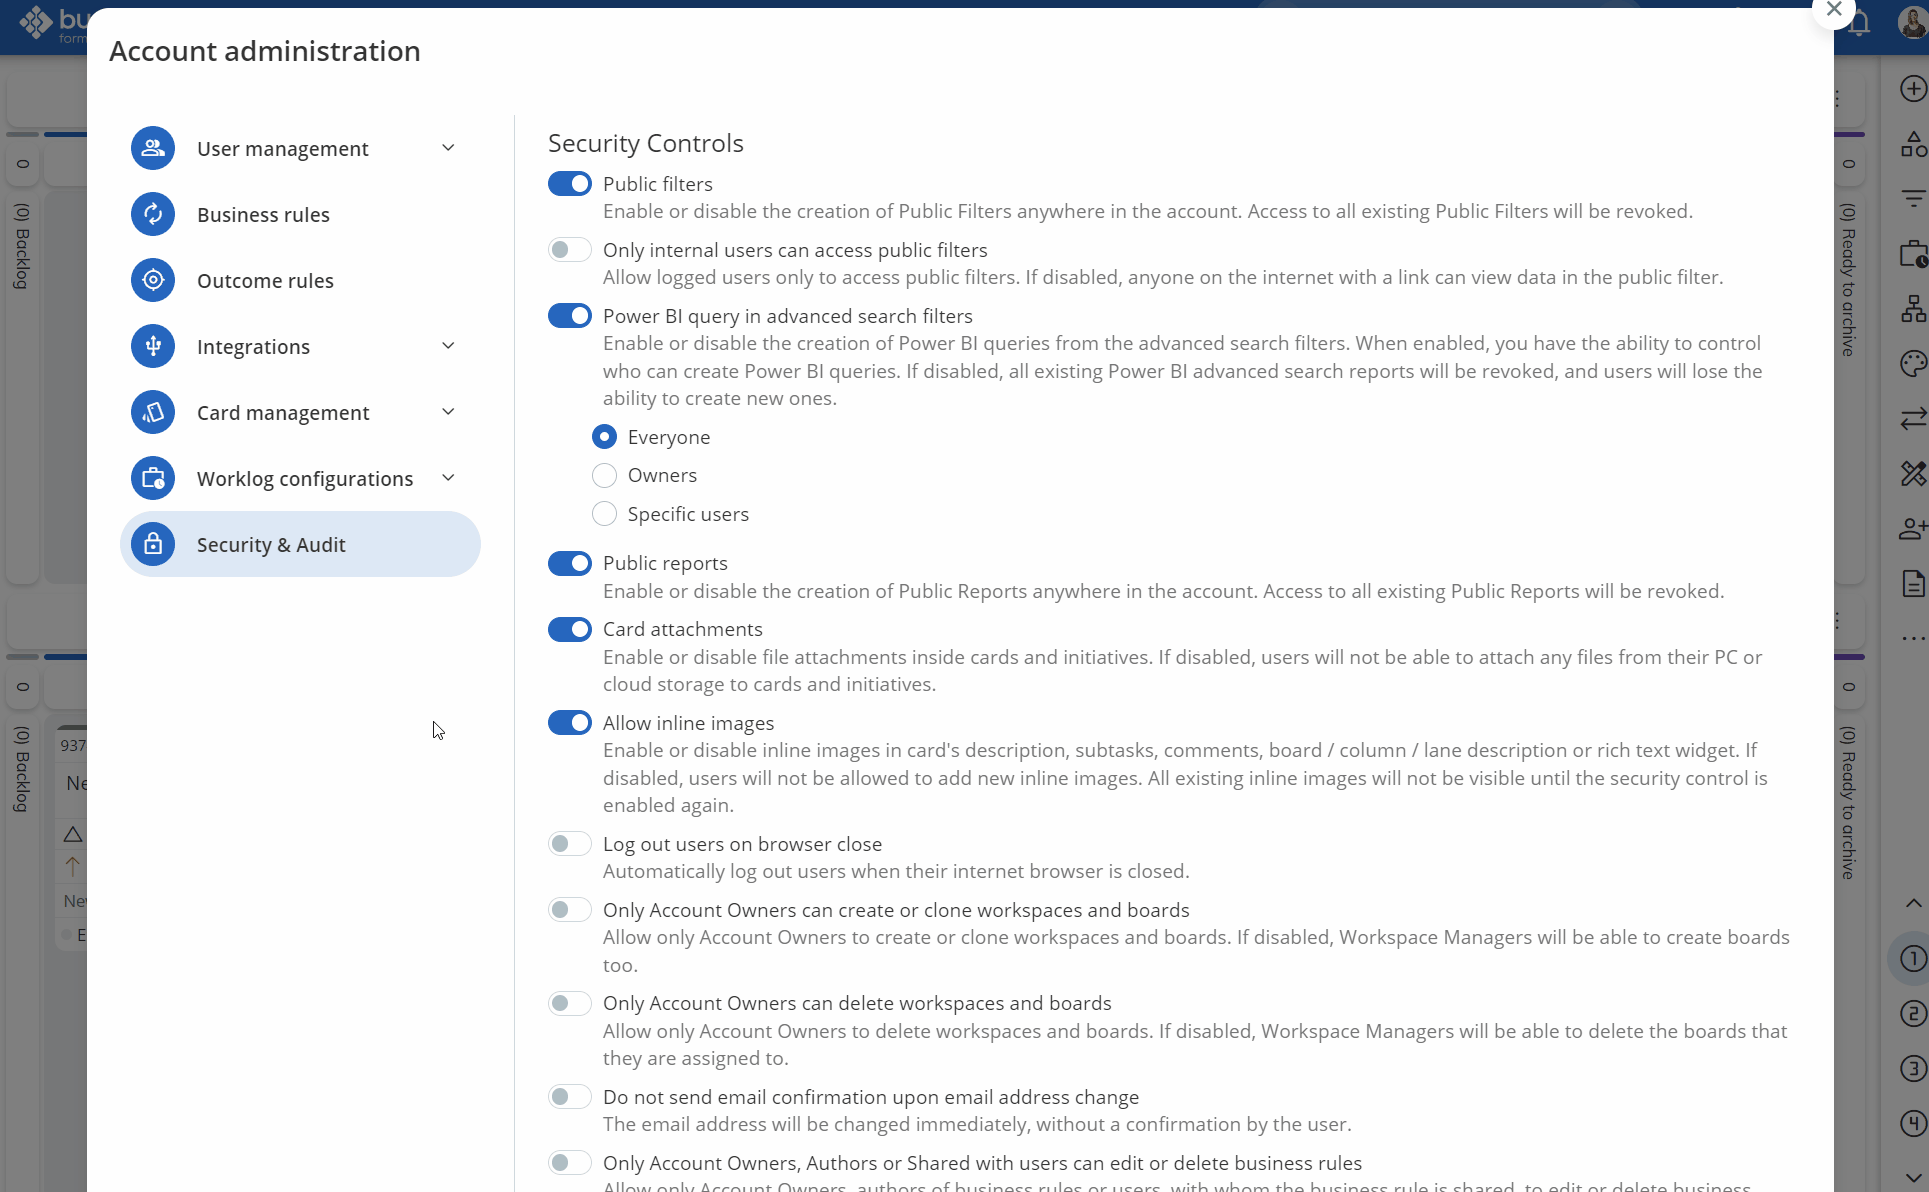
Task: Click the up chevron above workspace numbers
Action: pyautogui.click(x=1913, y=903)
